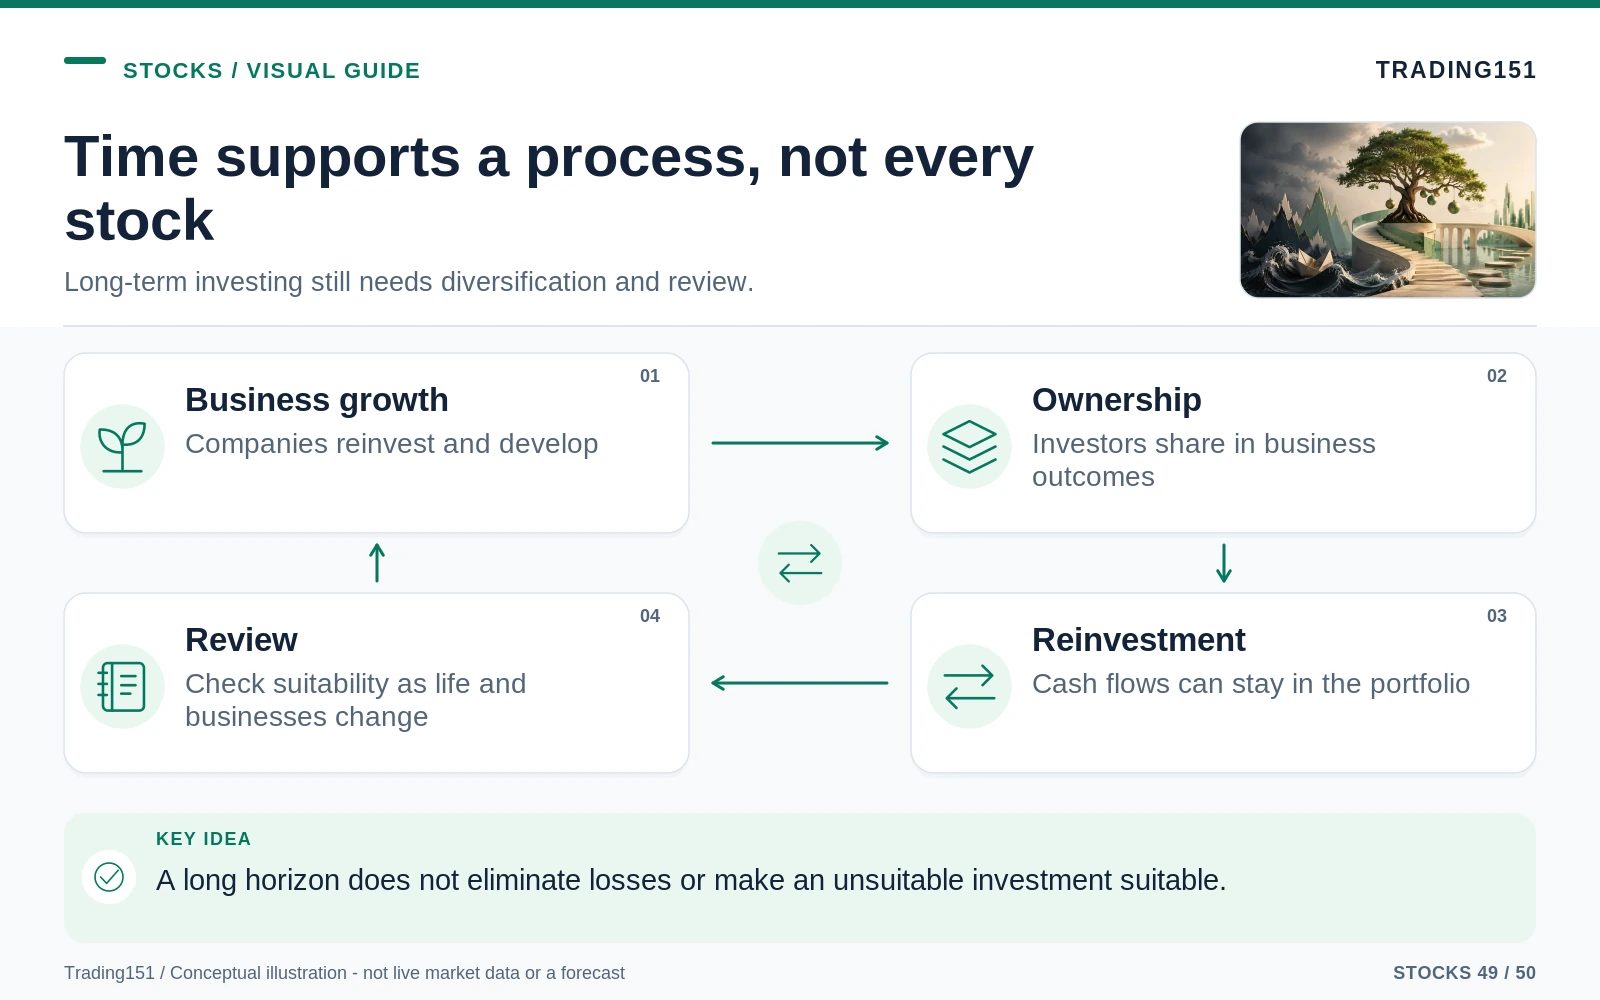The width and height of the screenshot is (1600, 1000).
Task: Click the swap arrows icon beside Reinvestment
Action: click(969, 686)
